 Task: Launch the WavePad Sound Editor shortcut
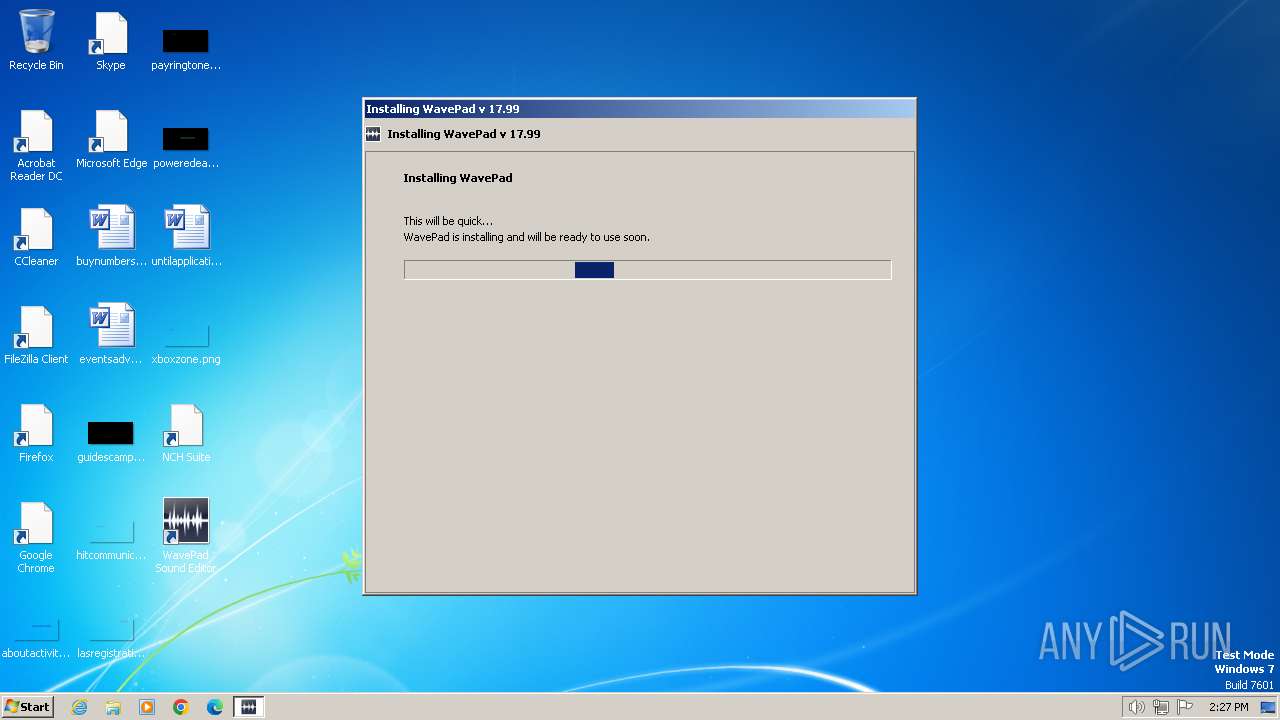[186, 536]
